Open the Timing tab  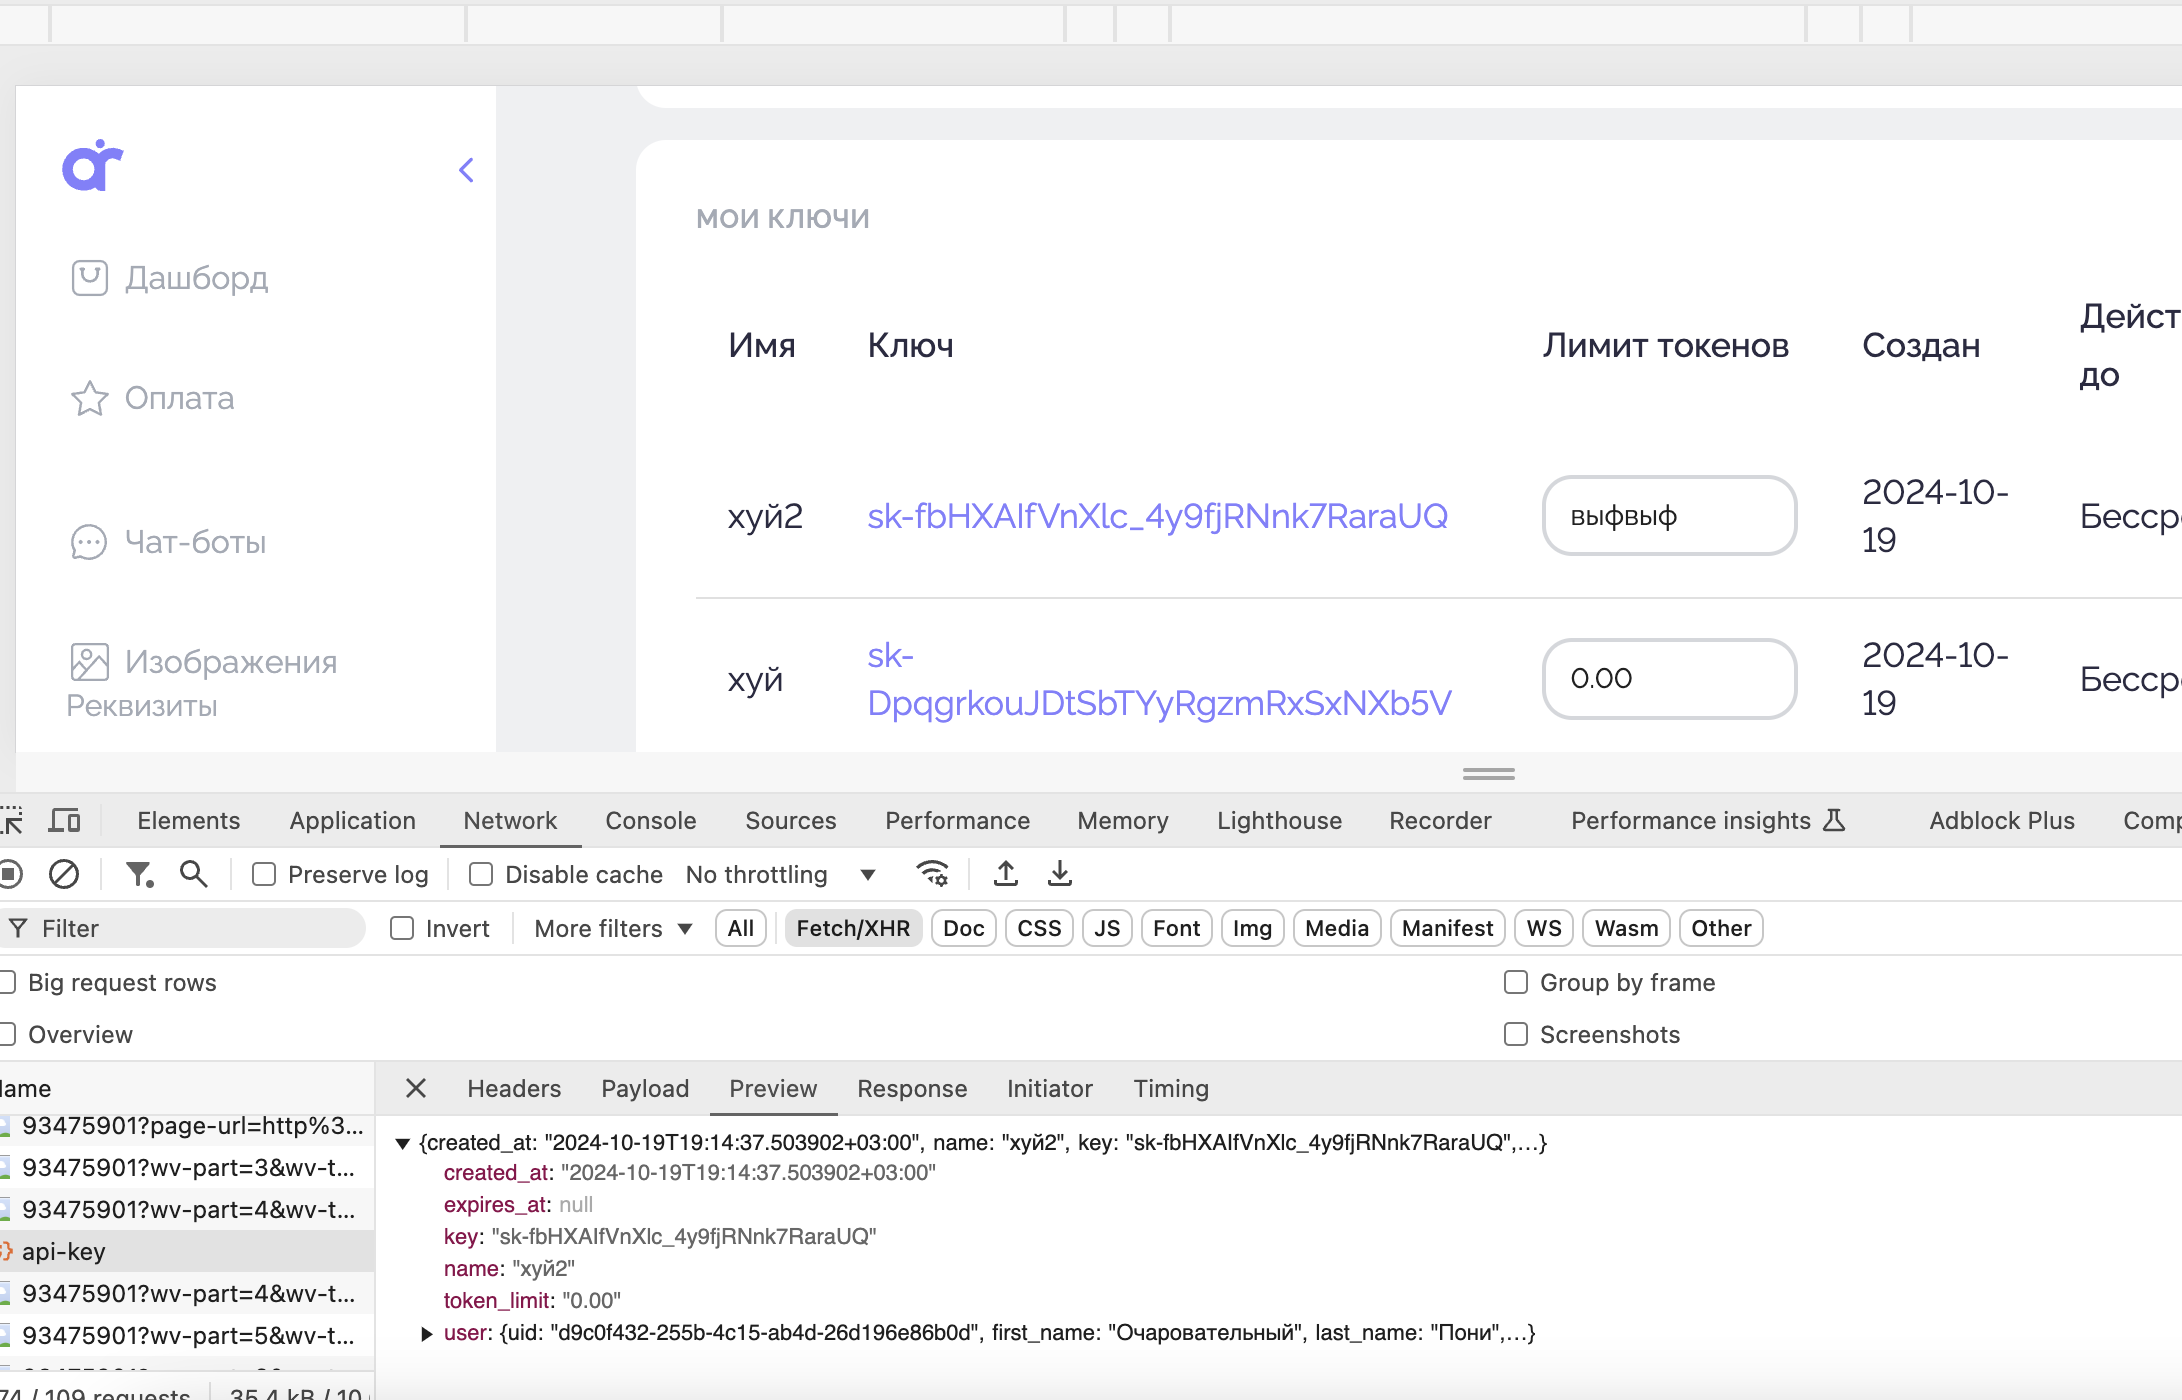[x=1171, y=1088]
